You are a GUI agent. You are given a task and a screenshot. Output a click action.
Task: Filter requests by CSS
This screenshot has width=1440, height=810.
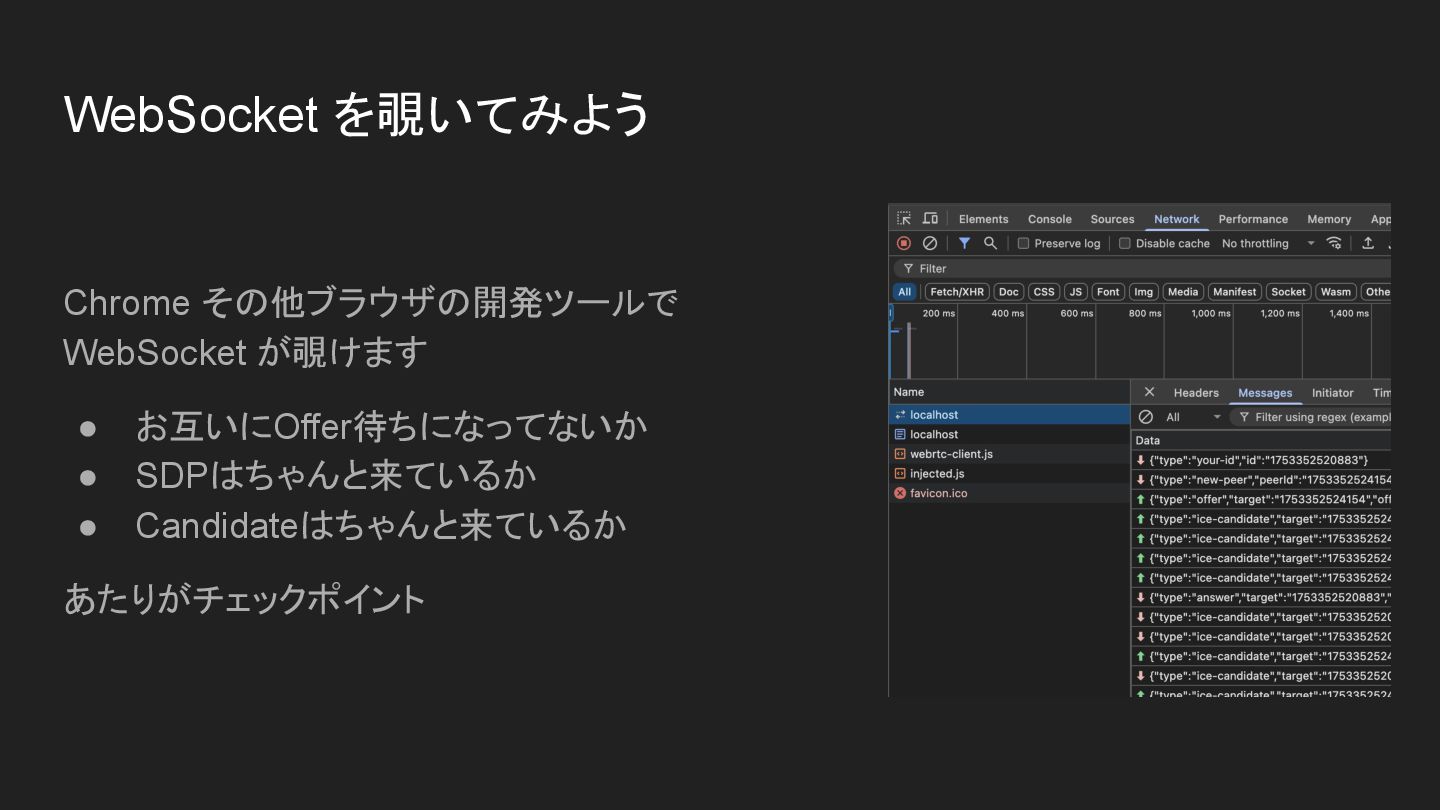pos(1044,292)
